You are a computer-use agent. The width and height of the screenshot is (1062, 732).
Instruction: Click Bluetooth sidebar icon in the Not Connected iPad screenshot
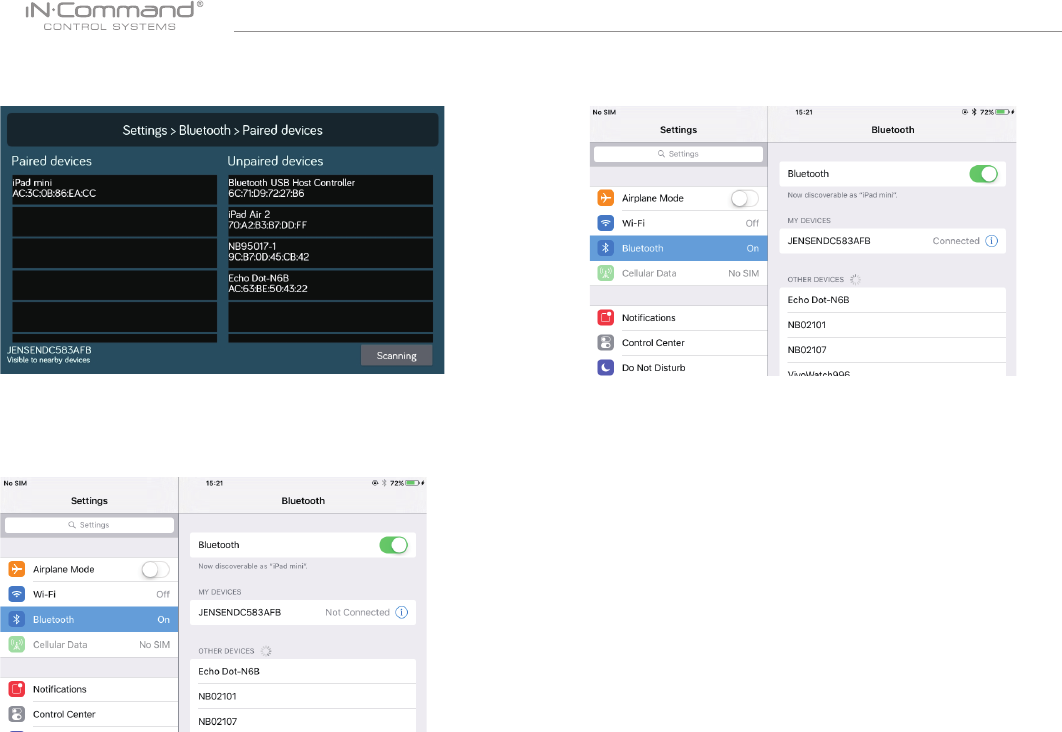[x=17, y=619]
